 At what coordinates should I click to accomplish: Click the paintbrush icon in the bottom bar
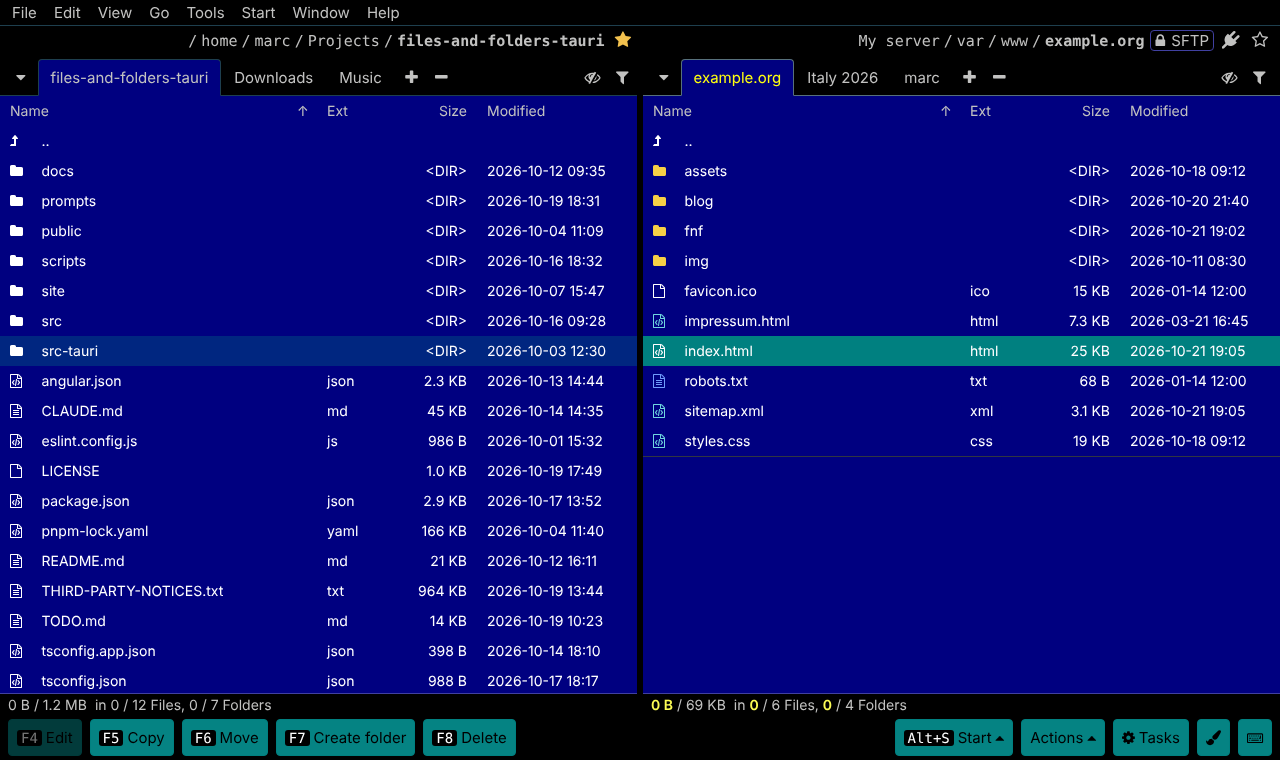[1213, 738]
